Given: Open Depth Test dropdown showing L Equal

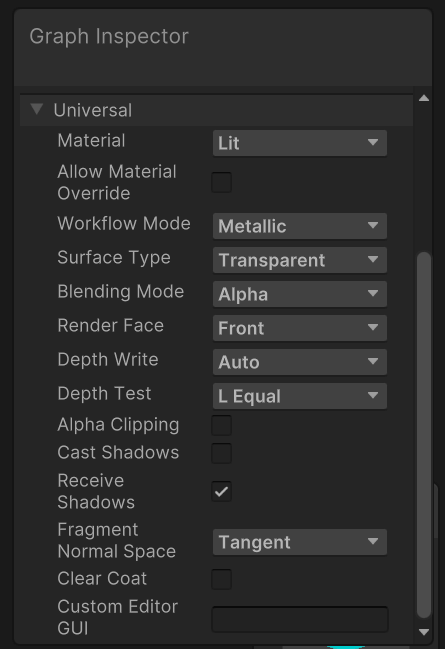Looking at the screenshot, I should tap(300, 396).
